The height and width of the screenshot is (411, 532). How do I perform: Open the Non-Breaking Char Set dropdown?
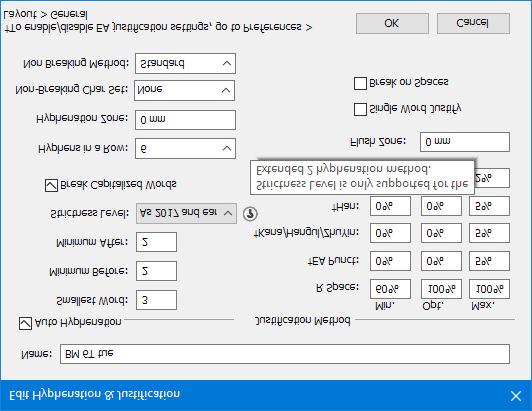point(185,91)
